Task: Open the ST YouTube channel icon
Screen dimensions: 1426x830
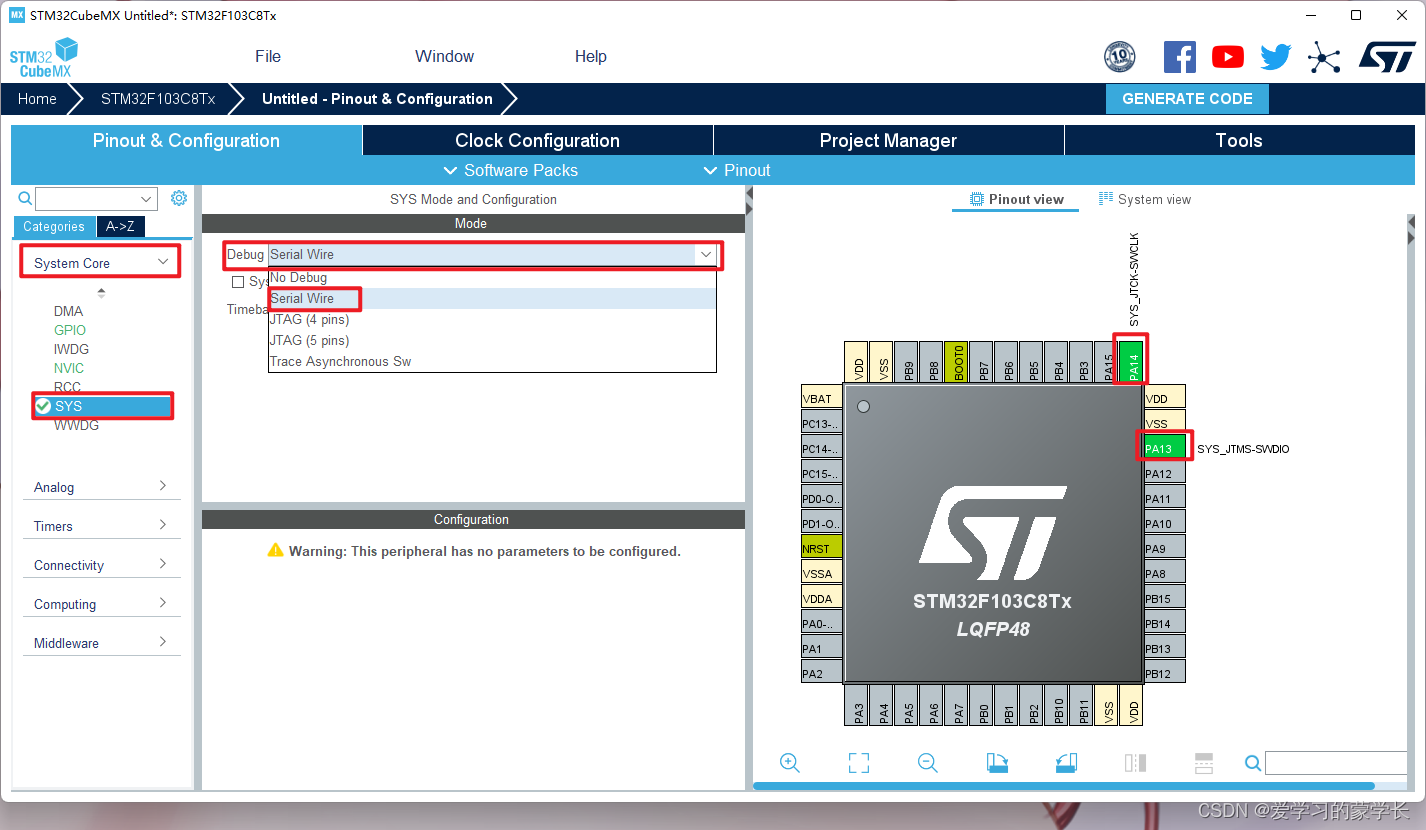Action: coord(1227,57)
